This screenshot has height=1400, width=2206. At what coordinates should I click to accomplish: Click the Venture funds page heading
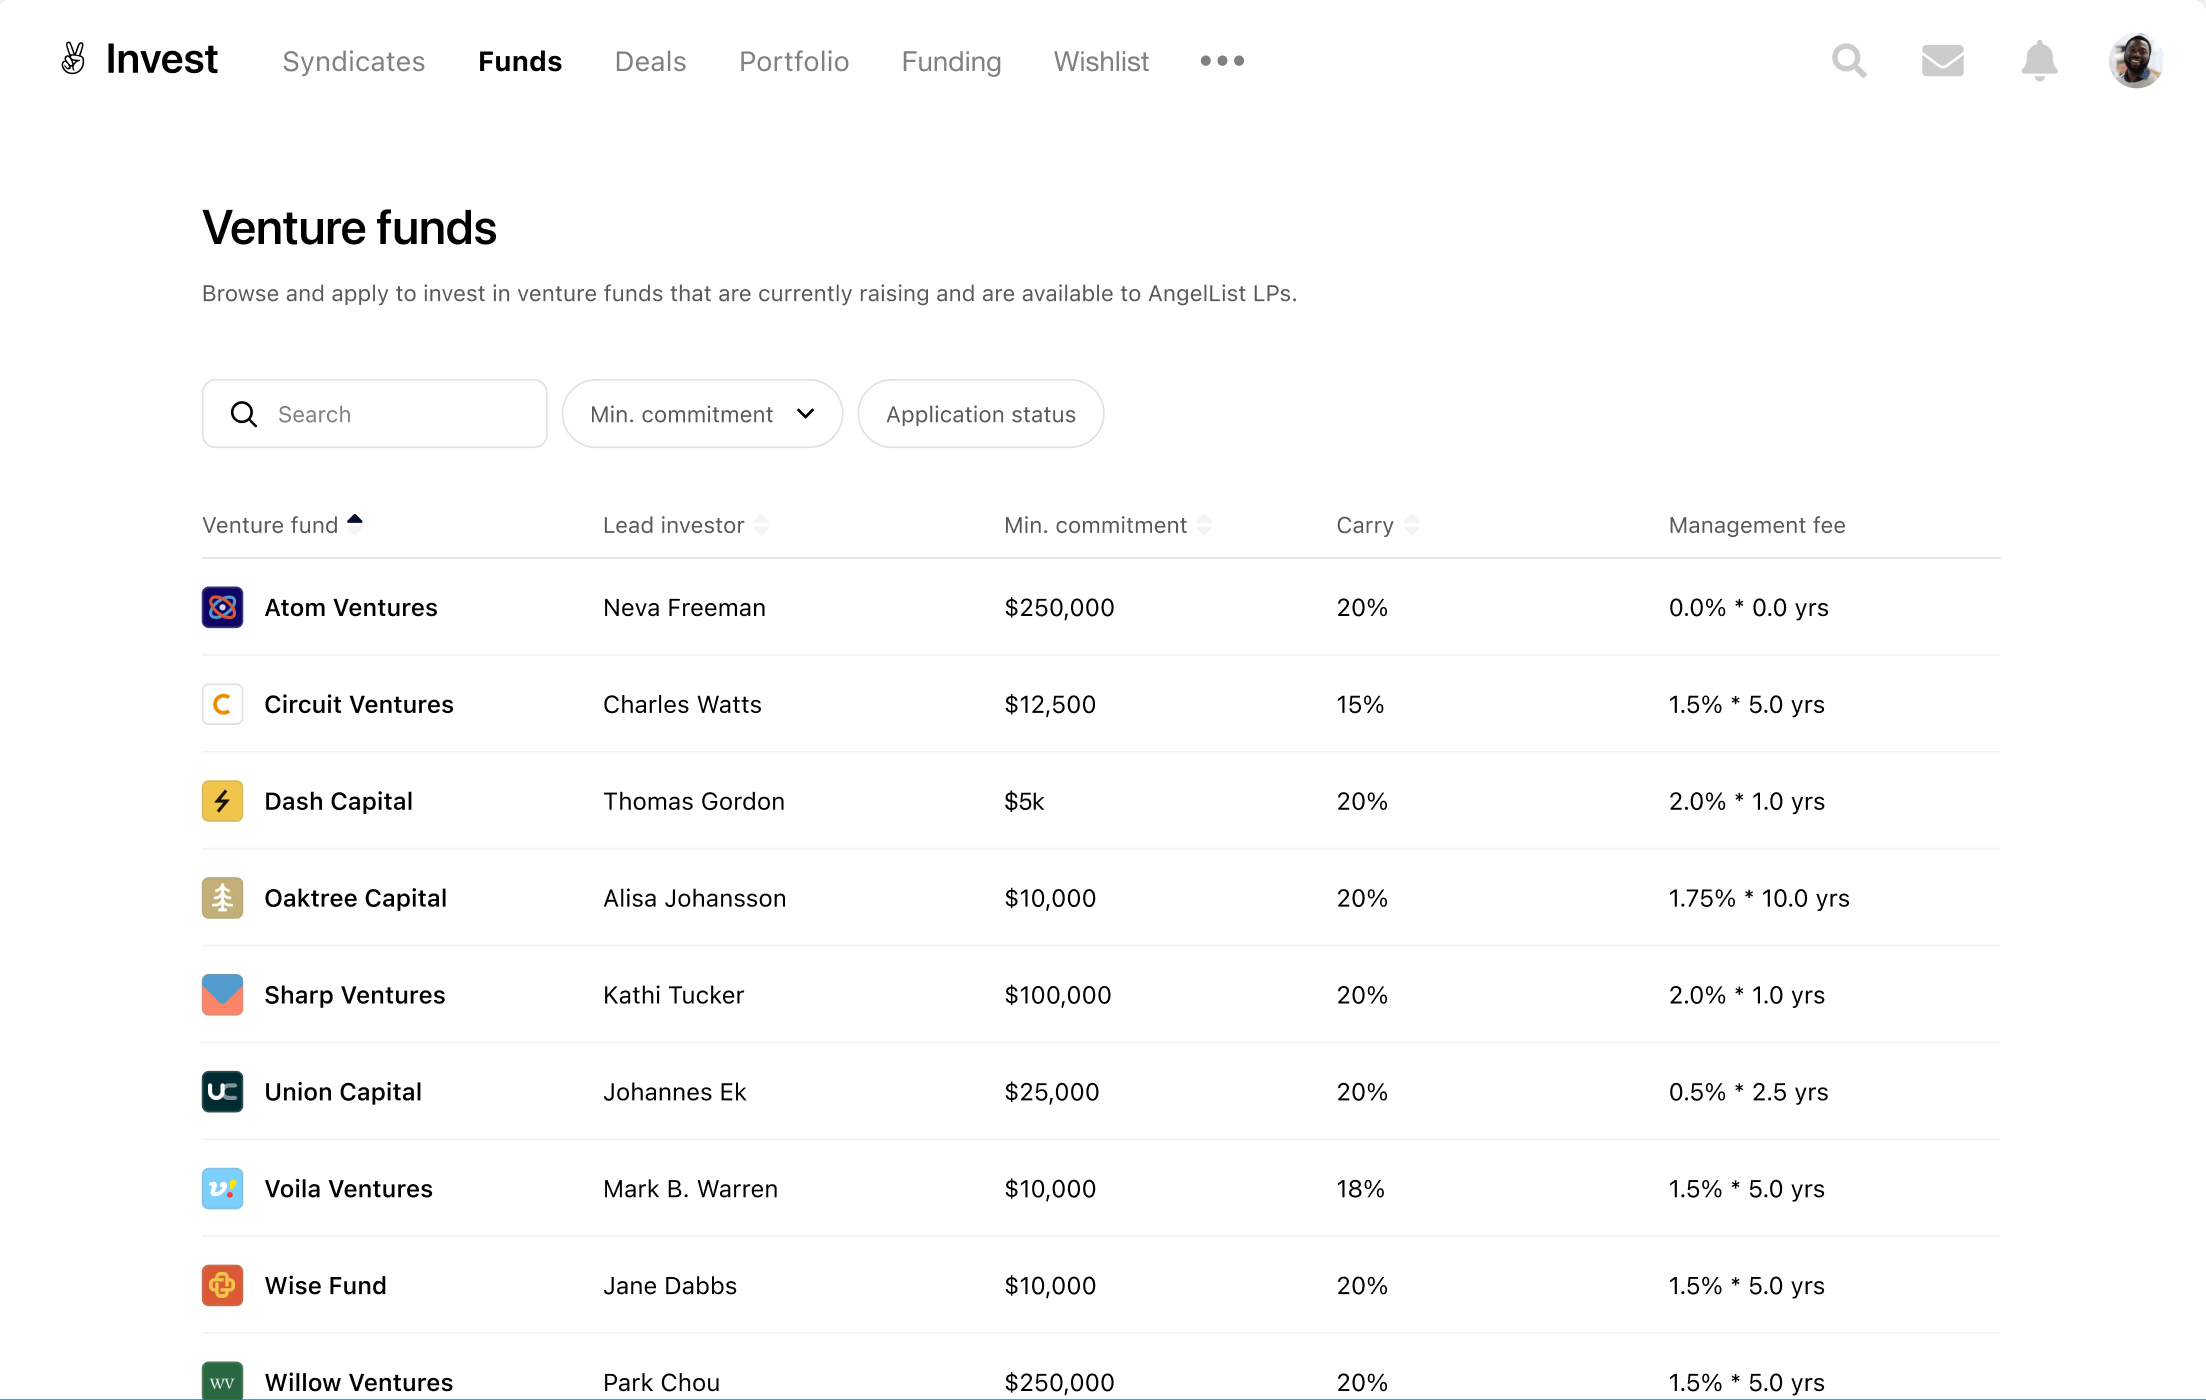[x=349, y=227]
